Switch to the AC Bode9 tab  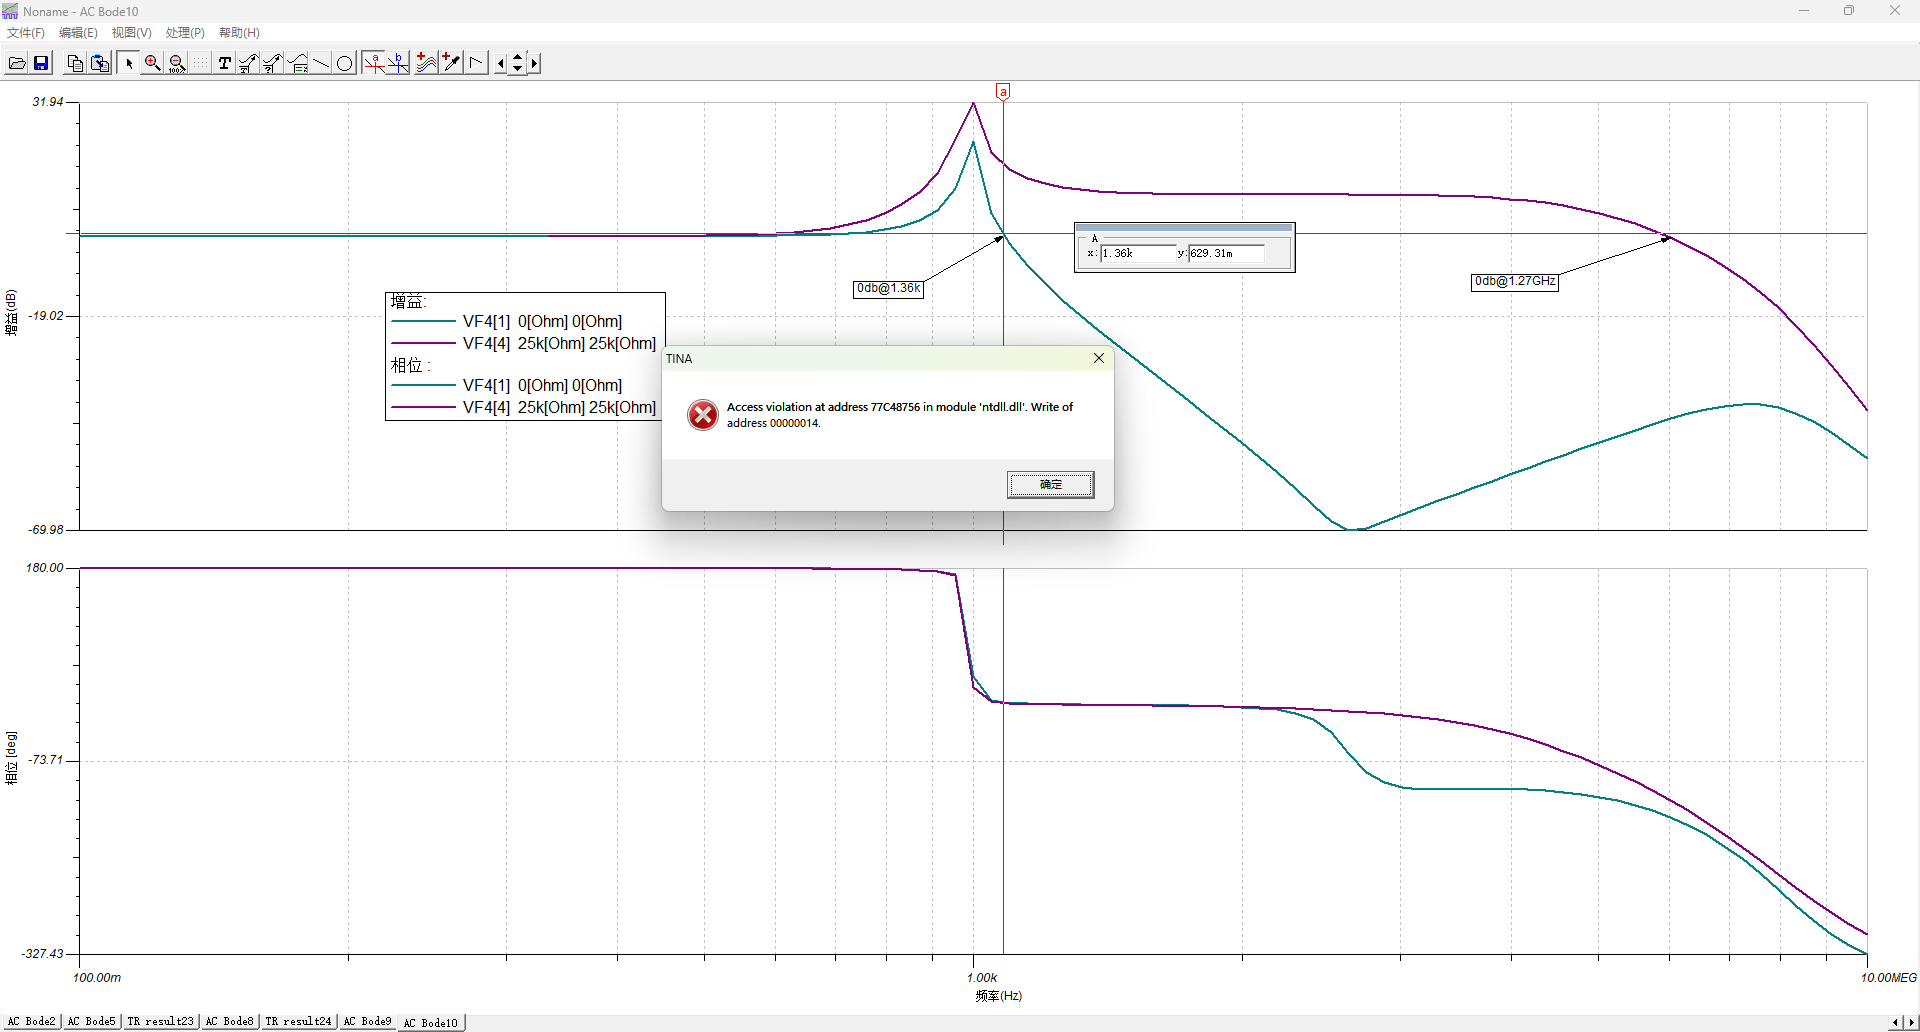click(x=367, y=1021)
